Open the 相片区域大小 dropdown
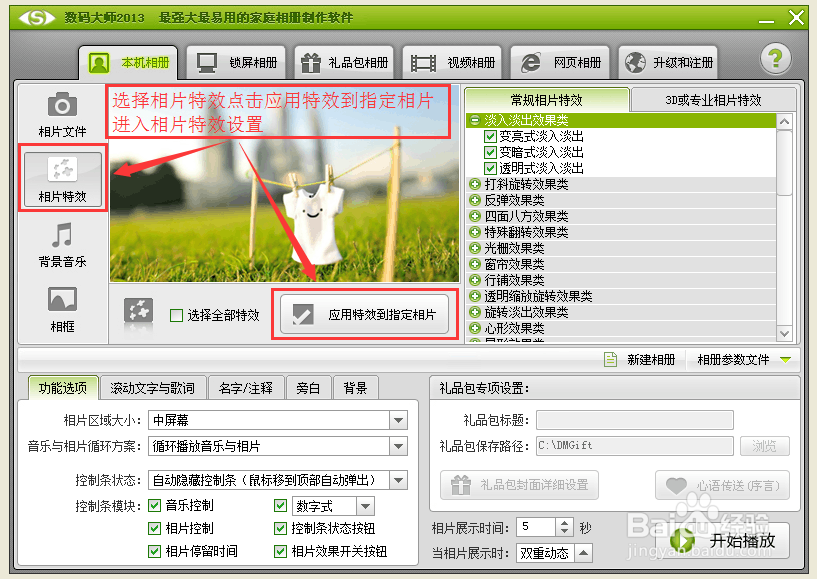The height and width of the screenshot is (579, 817). pyautogui.click(x=399, y=420)
